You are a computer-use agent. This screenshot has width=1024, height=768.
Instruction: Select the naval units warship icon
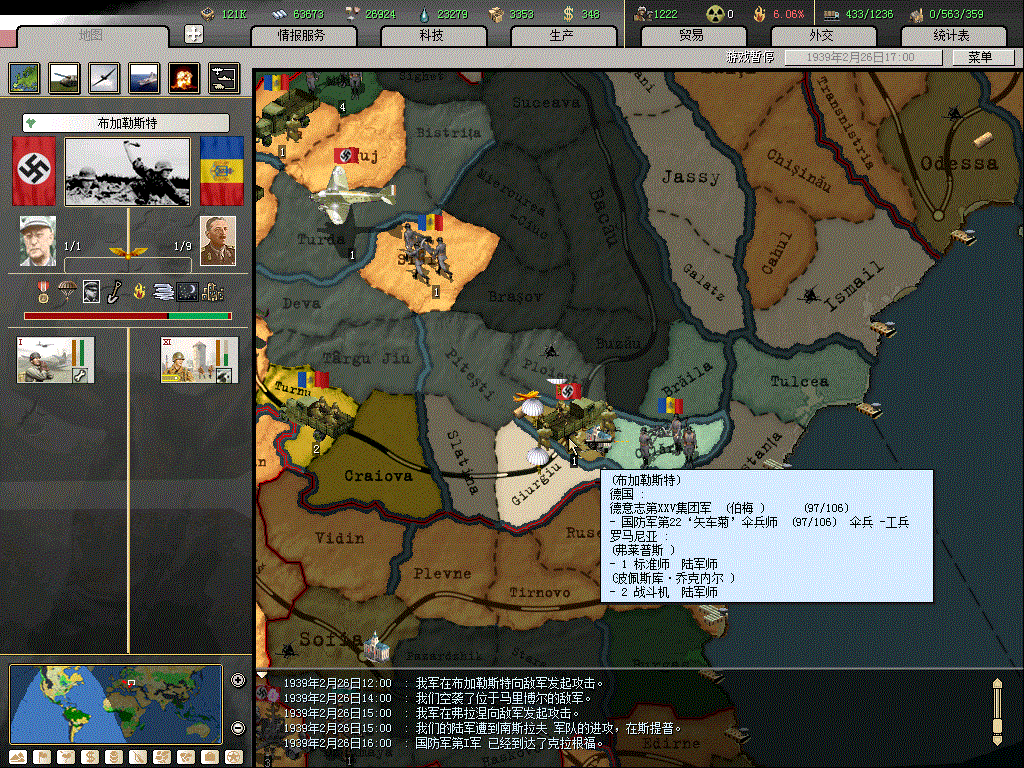point(144,78)
